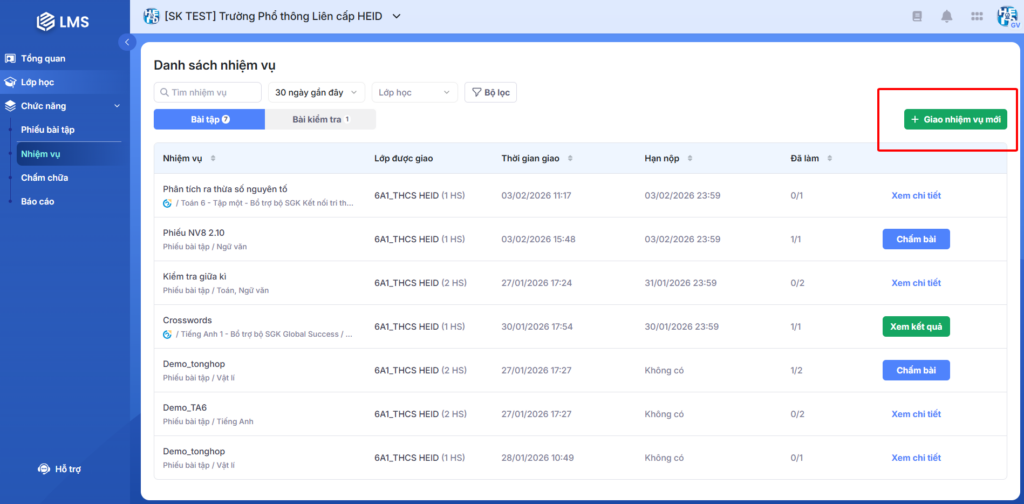View details of Kiểm tra giữa kì
The height and width of the screenshot is (504, 1024).
915,283
